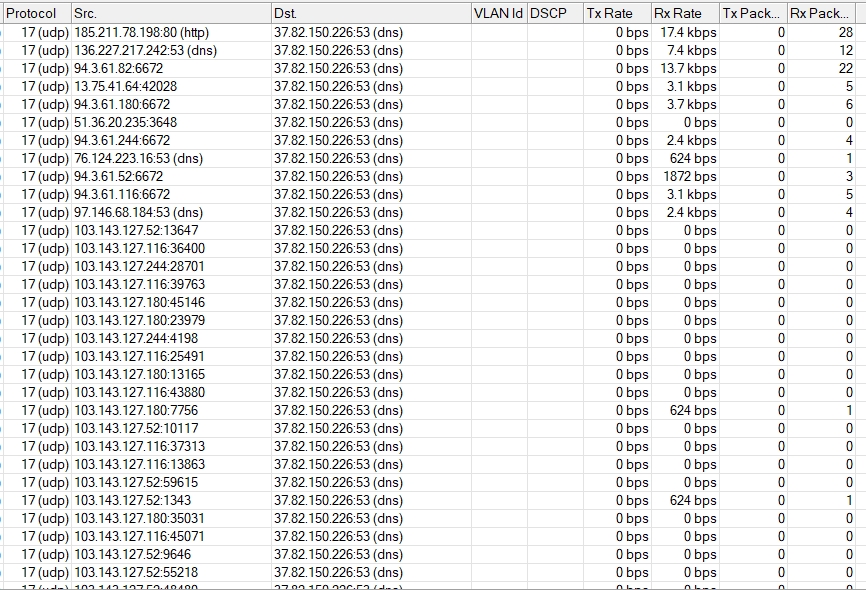Pick row with source 51.36.20.235:3648
This screenshot has width=866, height=590.
coord(125,123)
